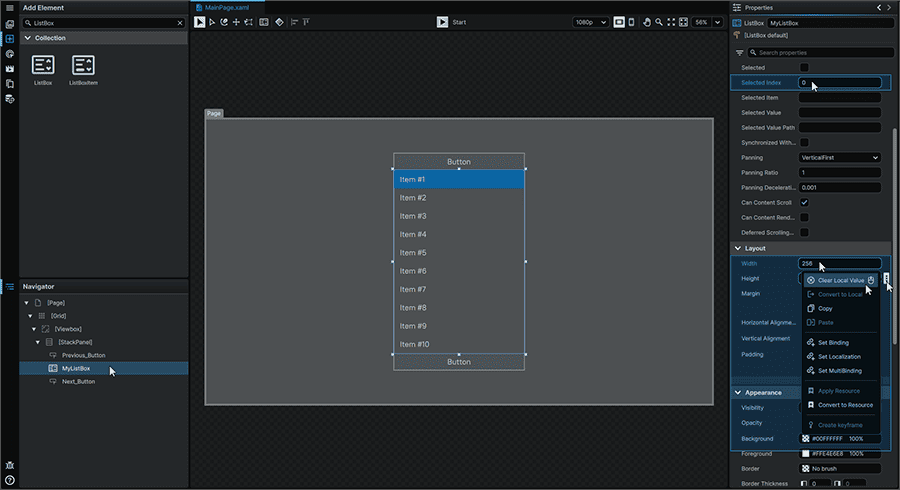Select Set MultiBinding menu entry
Viewport: 900px width, 490px height.
(x=840, y=371)
